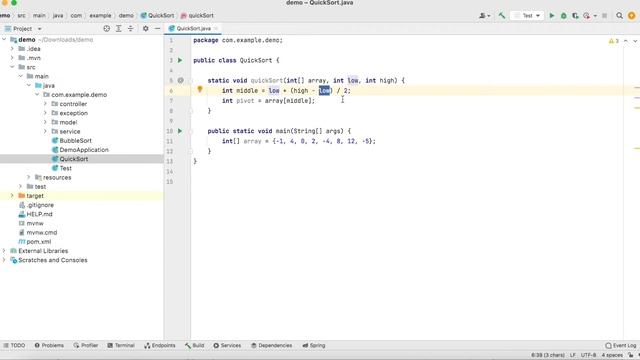Expand the resources folder
Image resolution: width=640 pixels, height=360 pixels.
pos(29,177)
